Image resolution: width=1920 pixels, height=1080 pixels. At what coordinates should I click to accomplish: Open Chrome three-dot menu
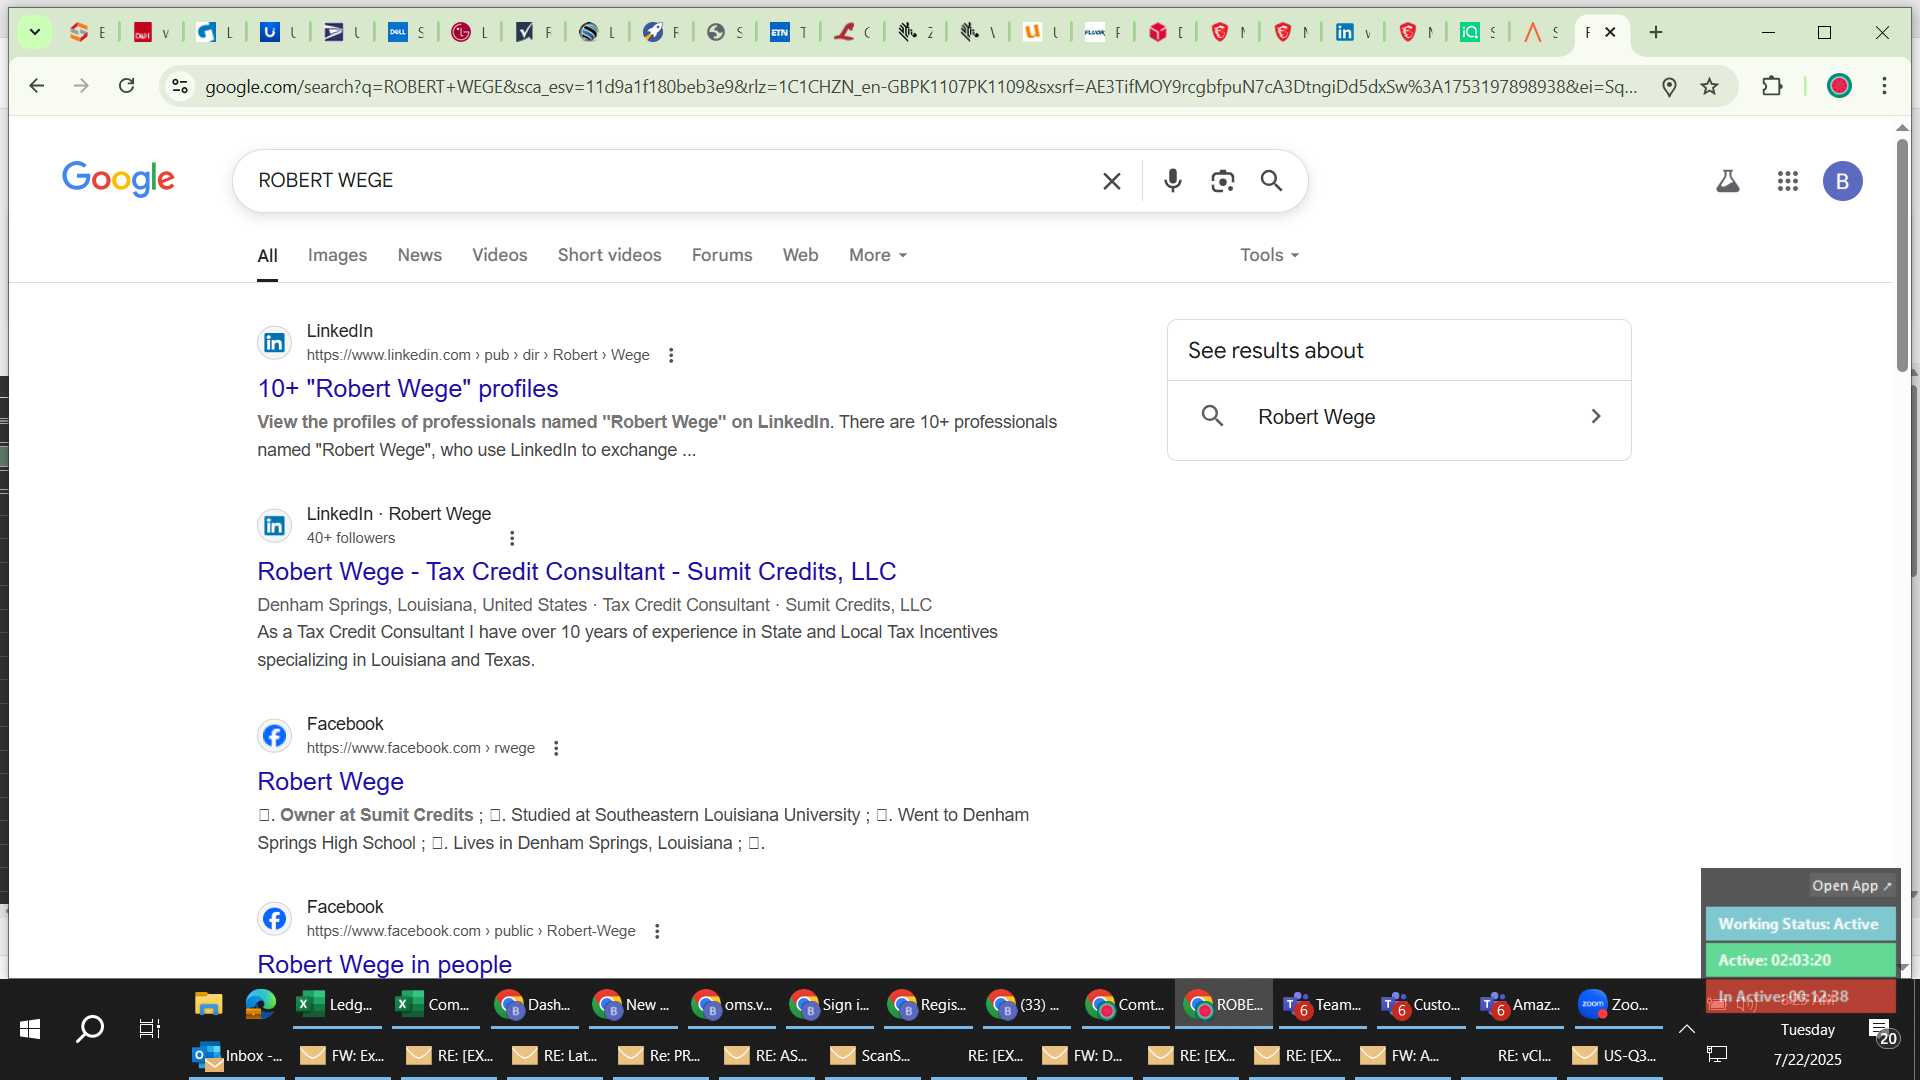(x=1884, y=86)
